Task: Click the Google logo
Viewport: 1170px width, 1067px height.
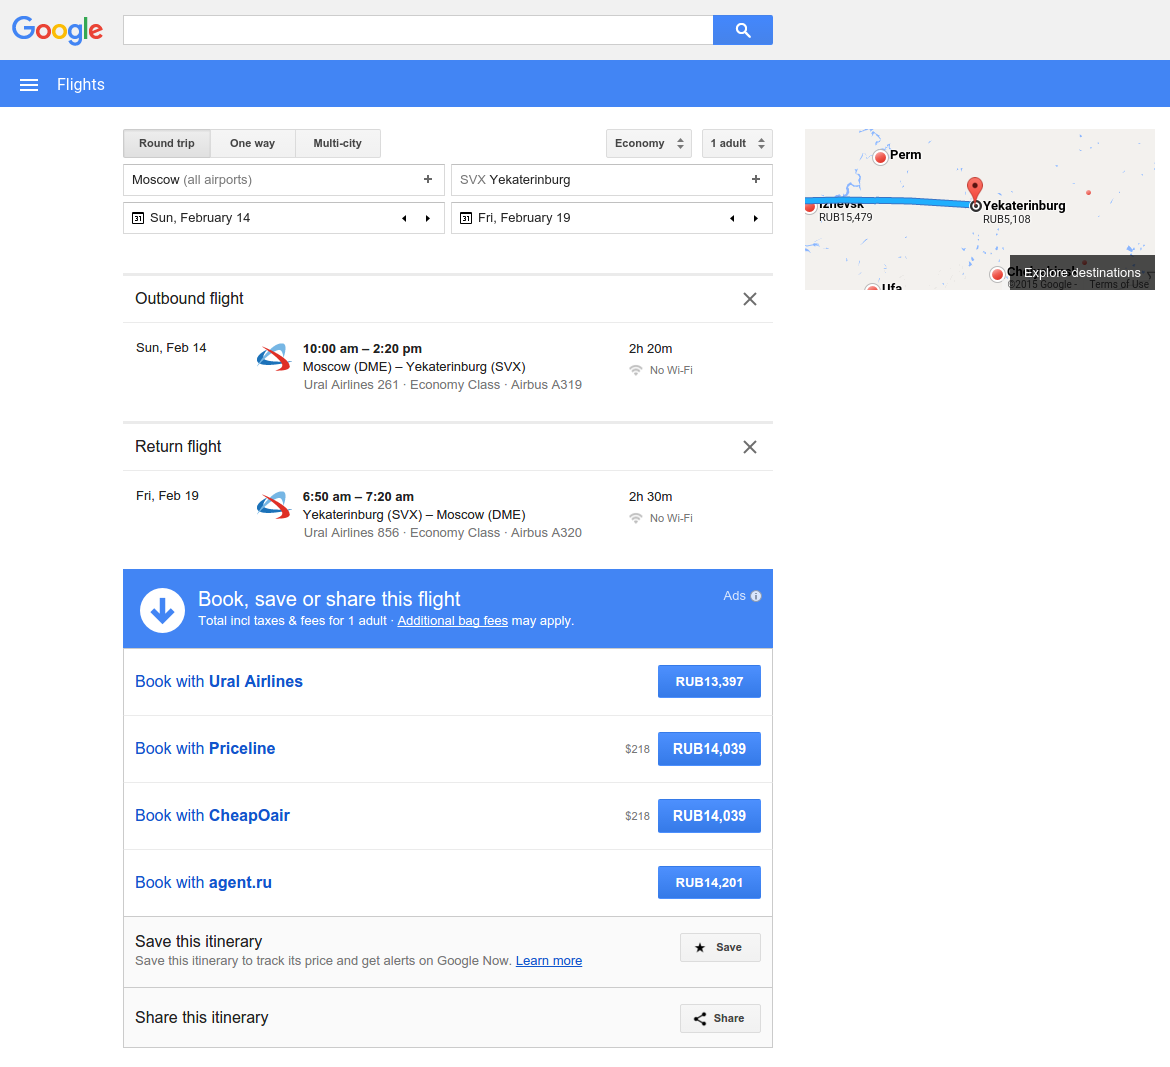Action: [x=57, y=30]
